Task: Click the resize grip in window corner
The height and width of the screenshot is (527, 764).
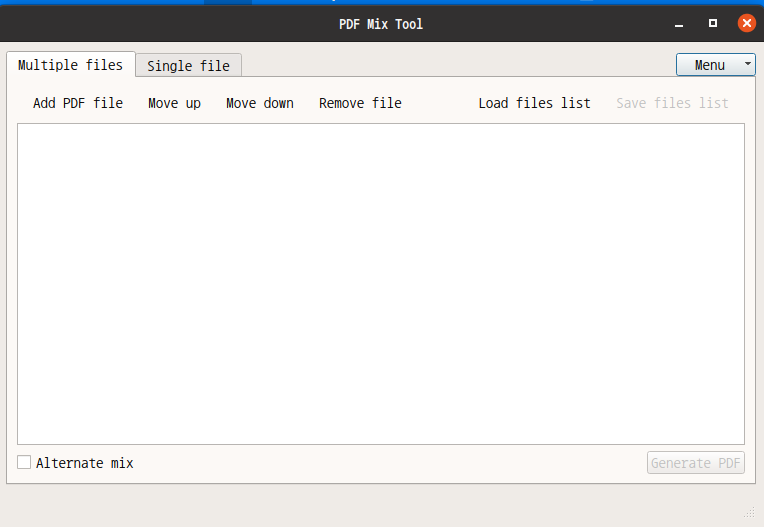Action: (751, 513)
